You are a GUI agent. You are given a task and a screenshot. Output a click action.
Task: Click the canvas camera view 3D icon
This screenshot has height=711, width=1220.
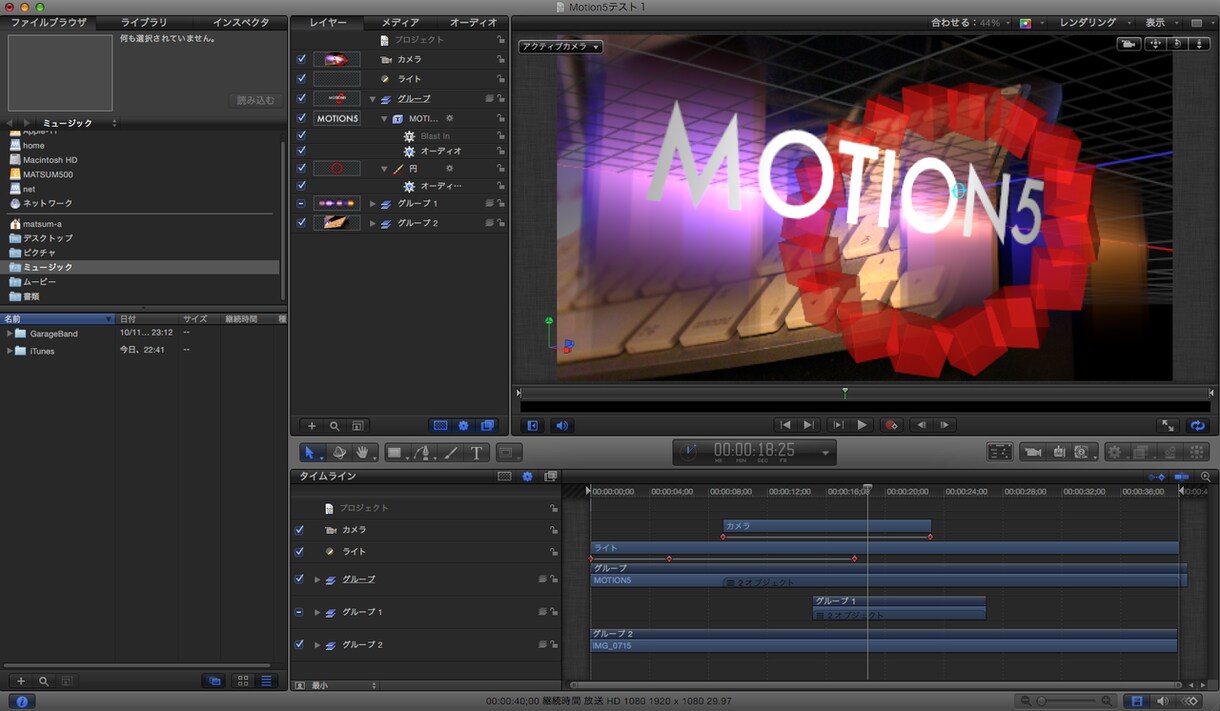1128,44
